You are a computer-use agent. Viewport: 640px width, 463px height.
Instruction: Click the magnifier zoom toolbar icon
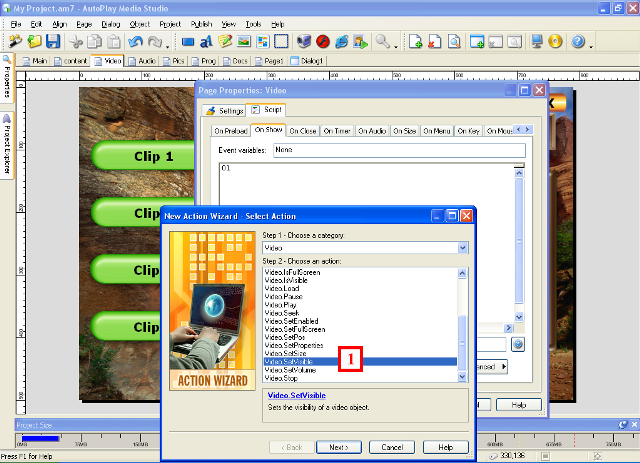(x=382, y=42)
